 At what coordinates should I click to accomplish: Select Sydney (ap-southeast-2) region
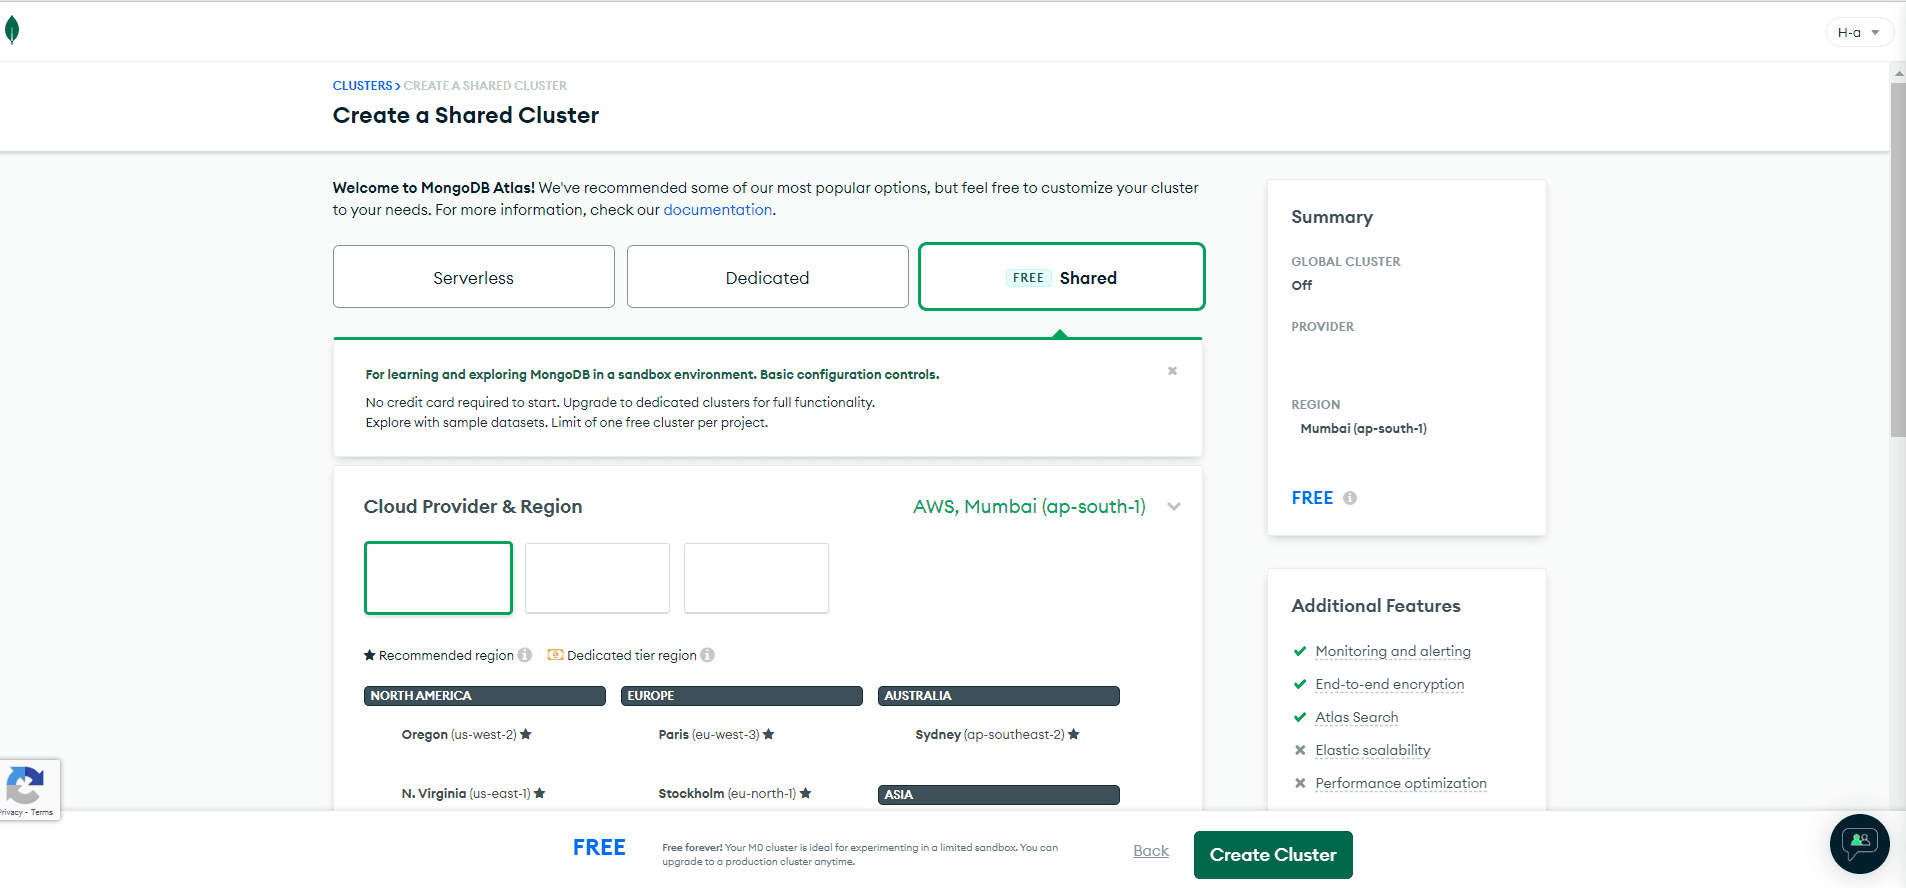click(997, 735)
